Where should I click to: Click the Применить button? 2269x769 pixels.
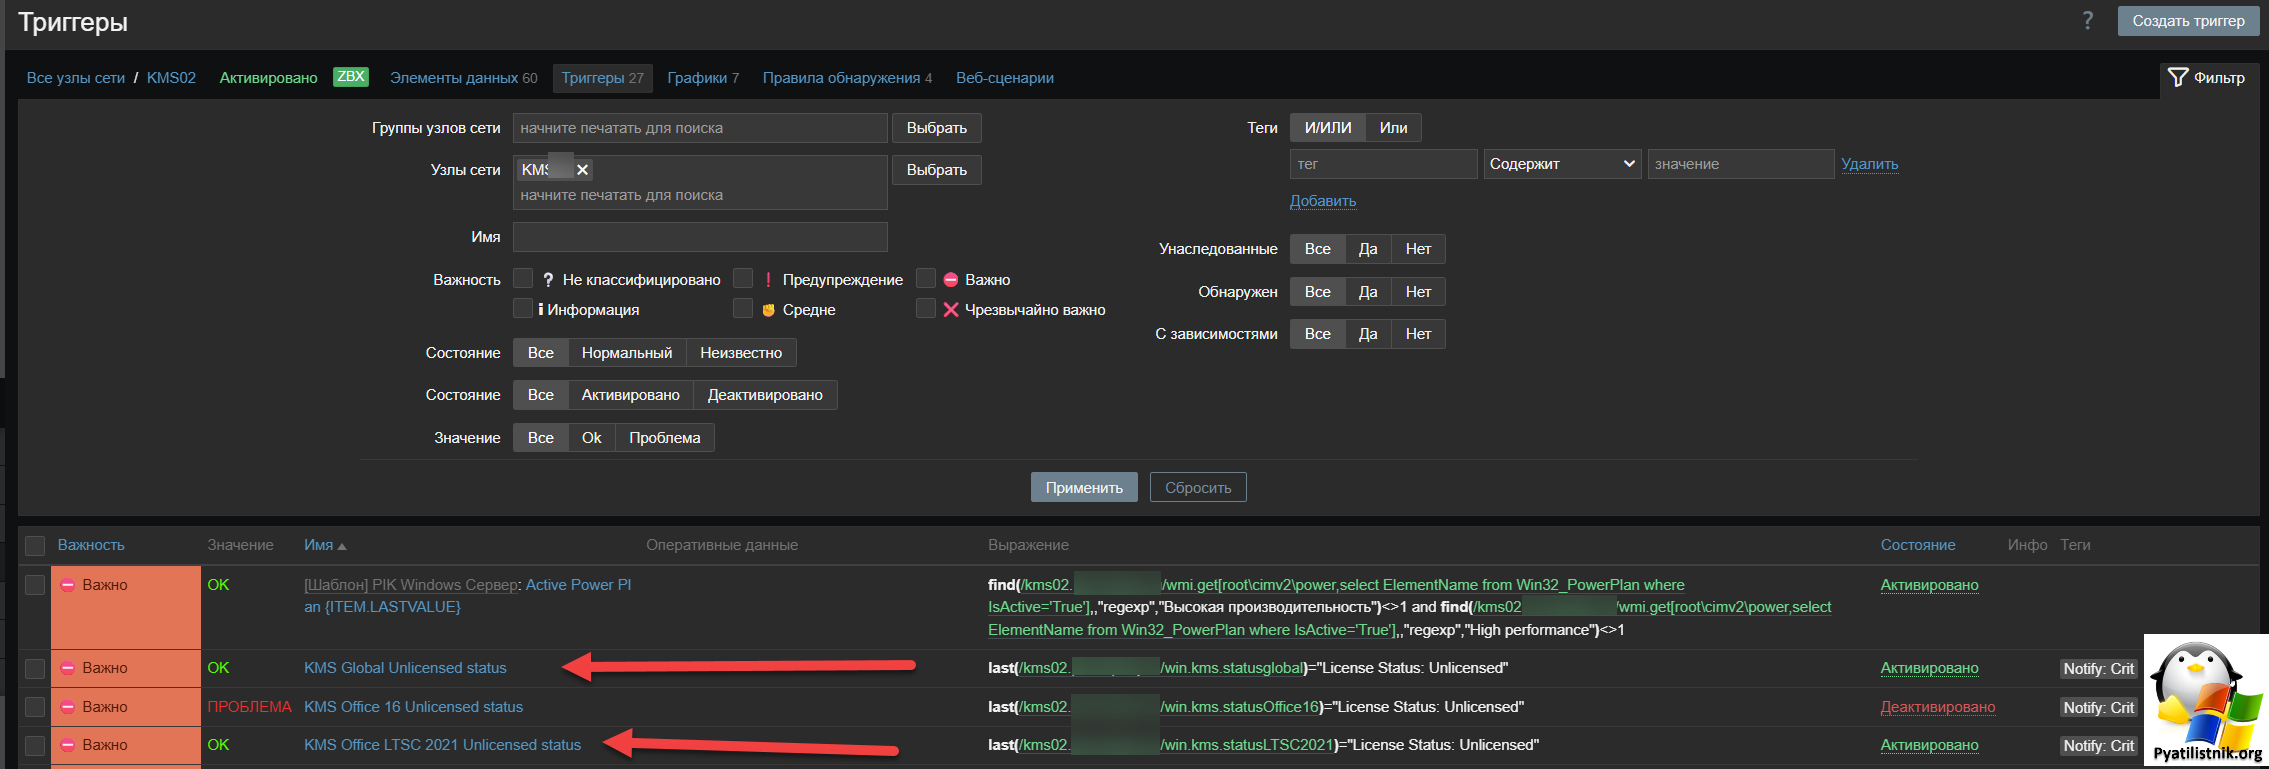tap(1084, 488)
